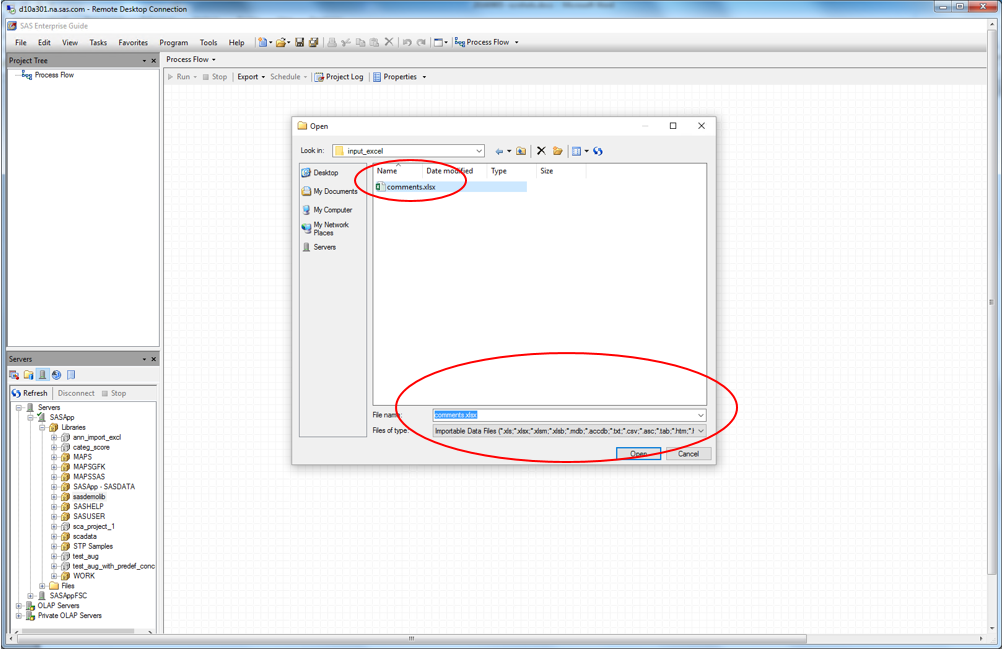Expand the MAPS library node
Screen dimensions: 1003x650
click(54, 457)
